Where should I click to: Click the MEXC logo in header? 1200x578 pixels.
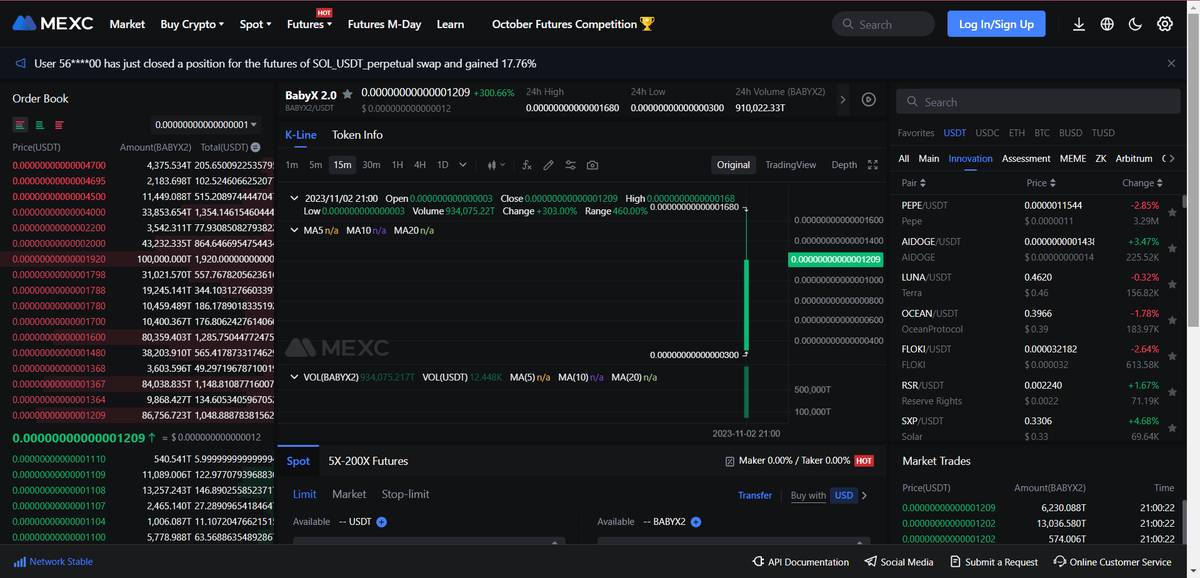[54, 24]
